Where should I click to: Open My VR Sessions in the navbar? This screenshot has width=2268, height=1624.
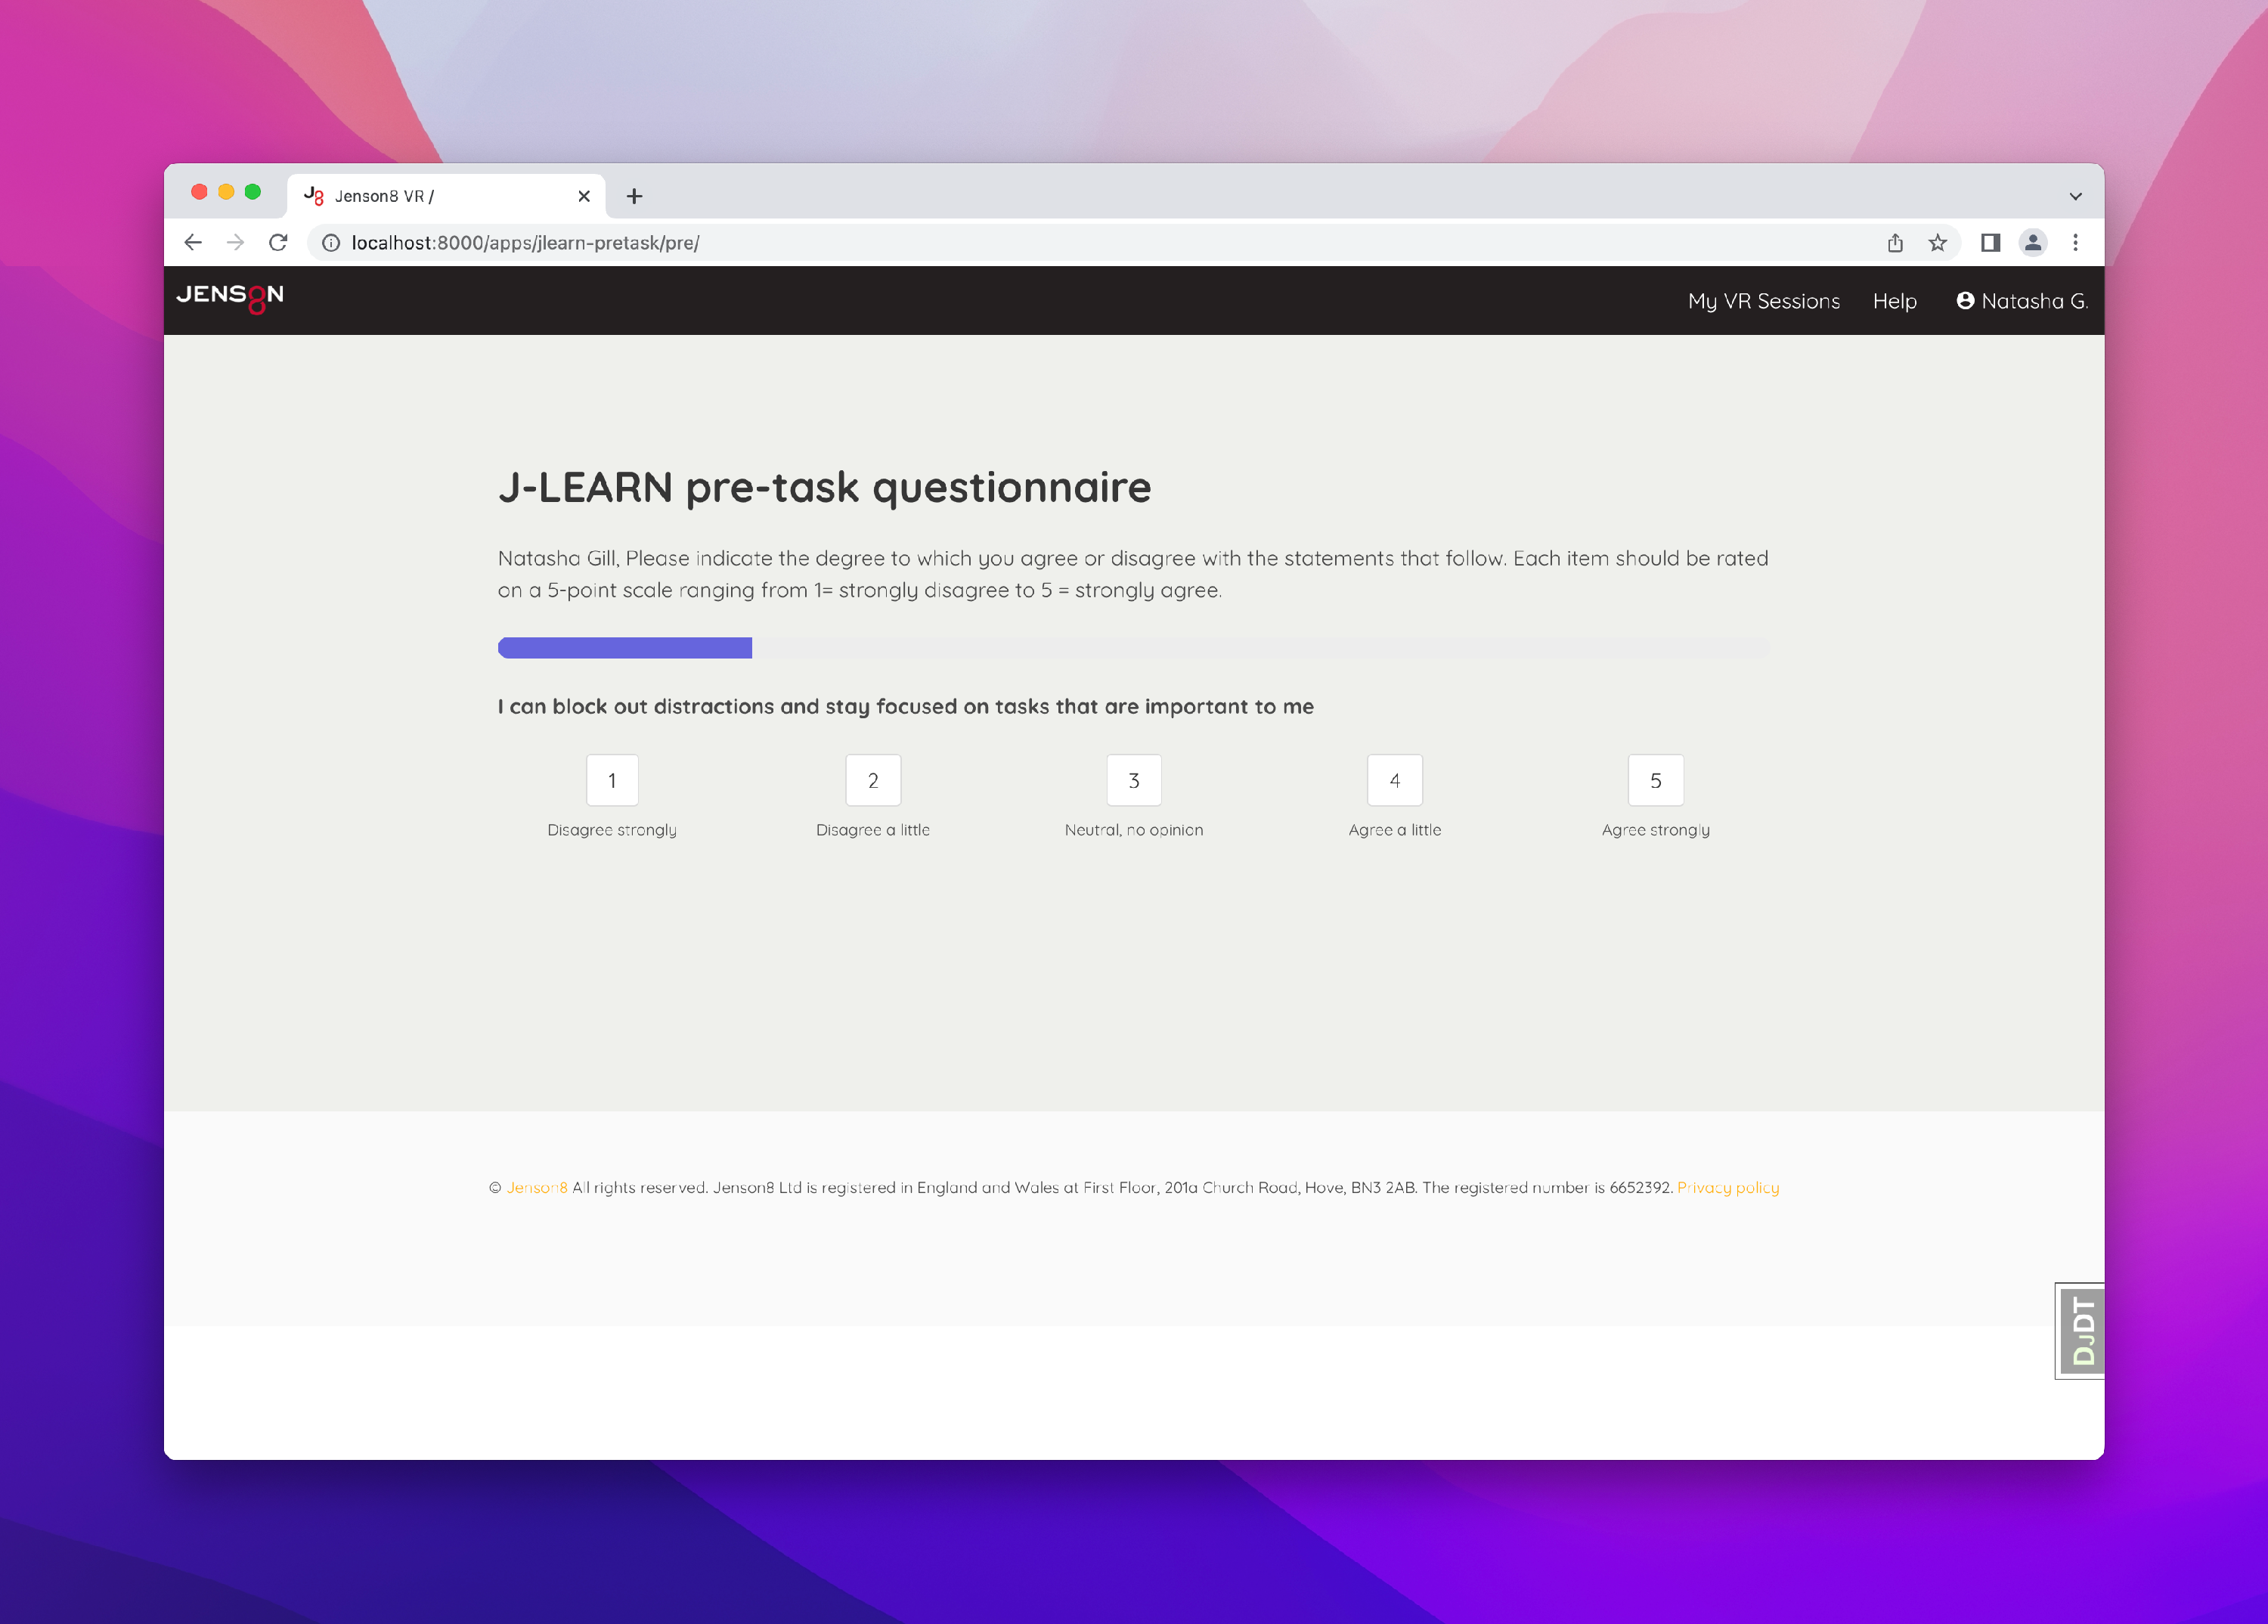pos(1764,301)
